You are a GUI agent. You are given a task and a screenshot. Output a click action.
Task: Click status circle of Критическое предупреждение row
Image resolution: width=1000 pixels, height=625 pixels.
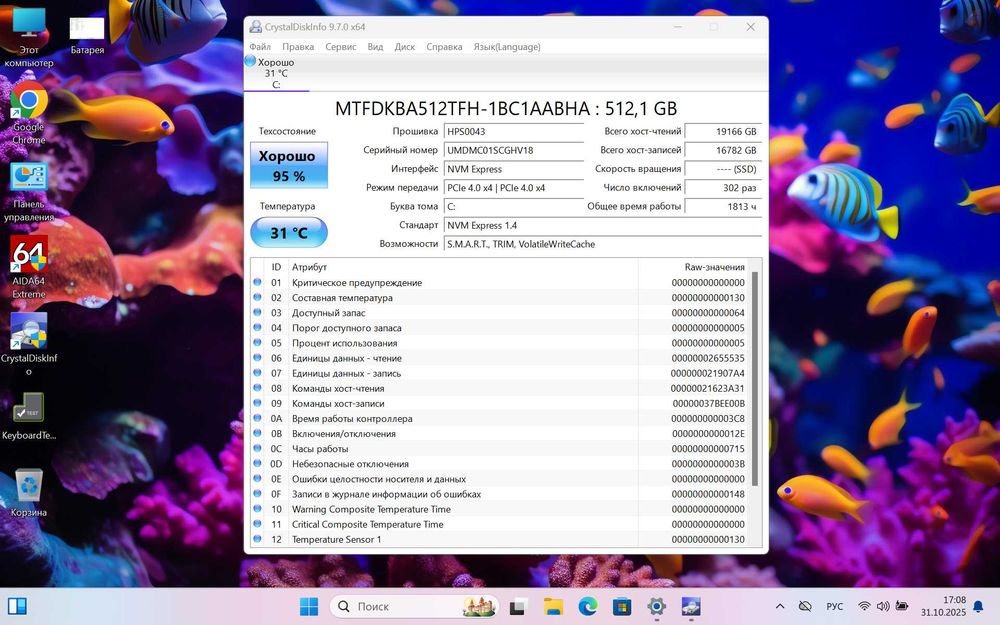click(x=257, y=282)
